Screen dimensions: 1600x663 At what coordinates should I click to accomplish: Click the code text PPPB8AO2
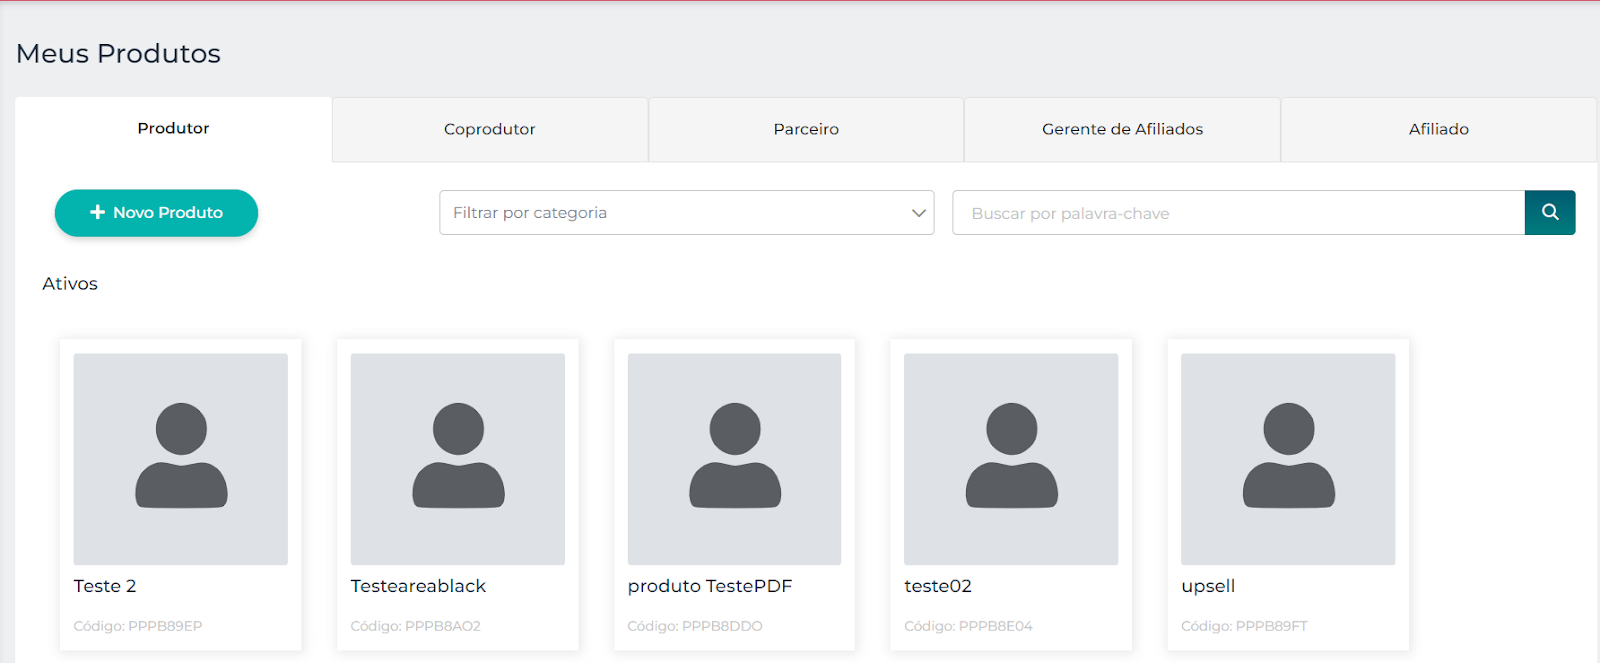(443, 626)
